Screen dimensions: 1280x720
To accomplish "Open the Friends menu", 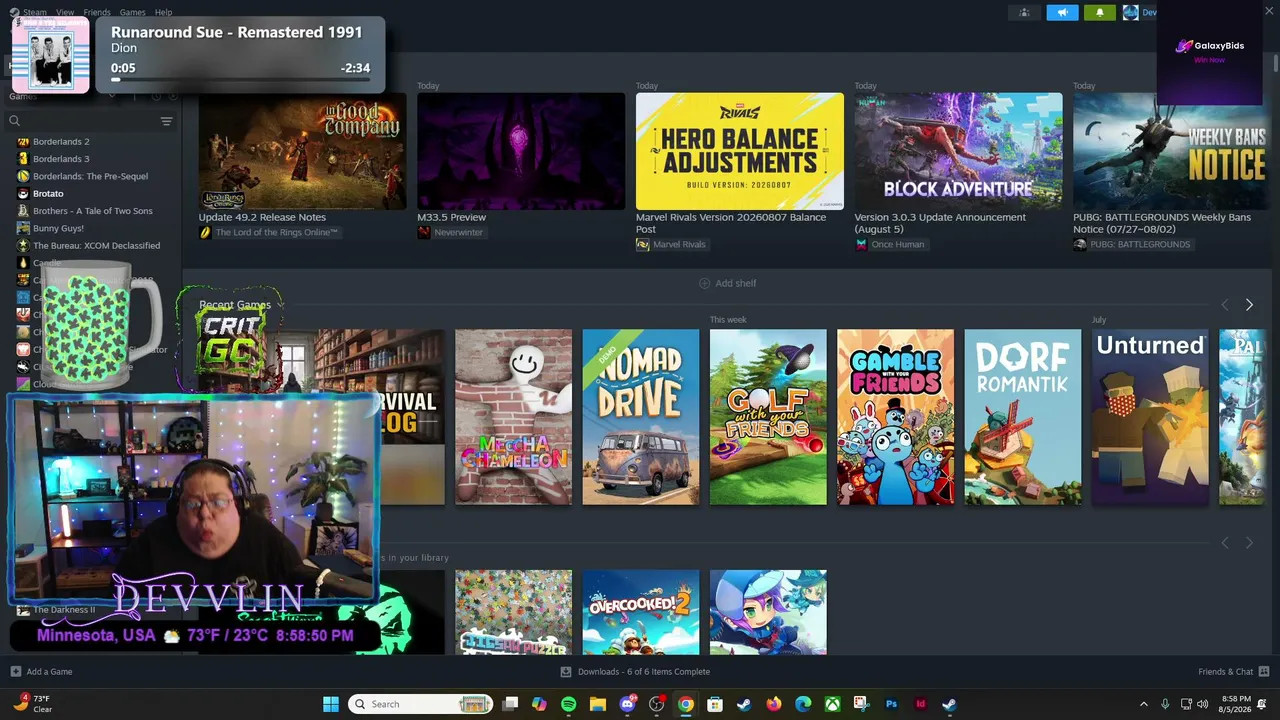I will (x=97, y=12).
